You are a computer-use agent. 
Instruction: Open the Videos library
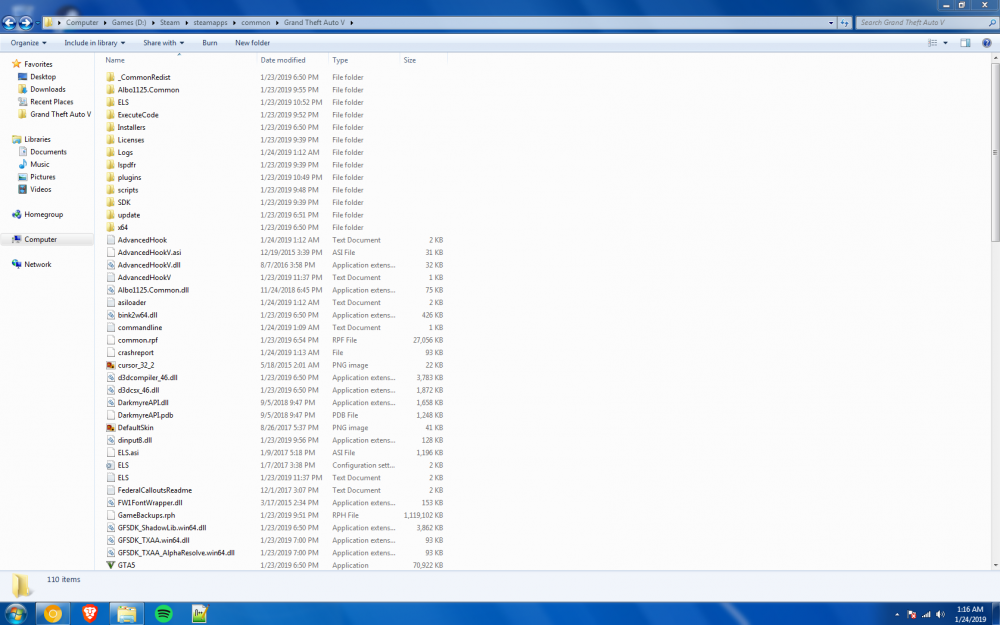tap(41, 189)
